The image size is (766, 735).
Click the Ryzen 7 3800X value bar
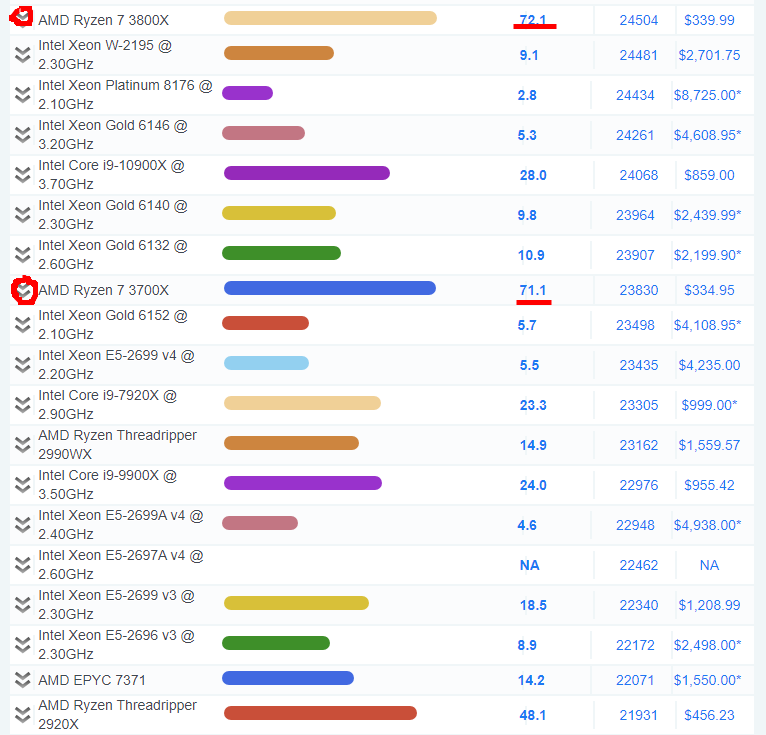[x=330, y=18]
